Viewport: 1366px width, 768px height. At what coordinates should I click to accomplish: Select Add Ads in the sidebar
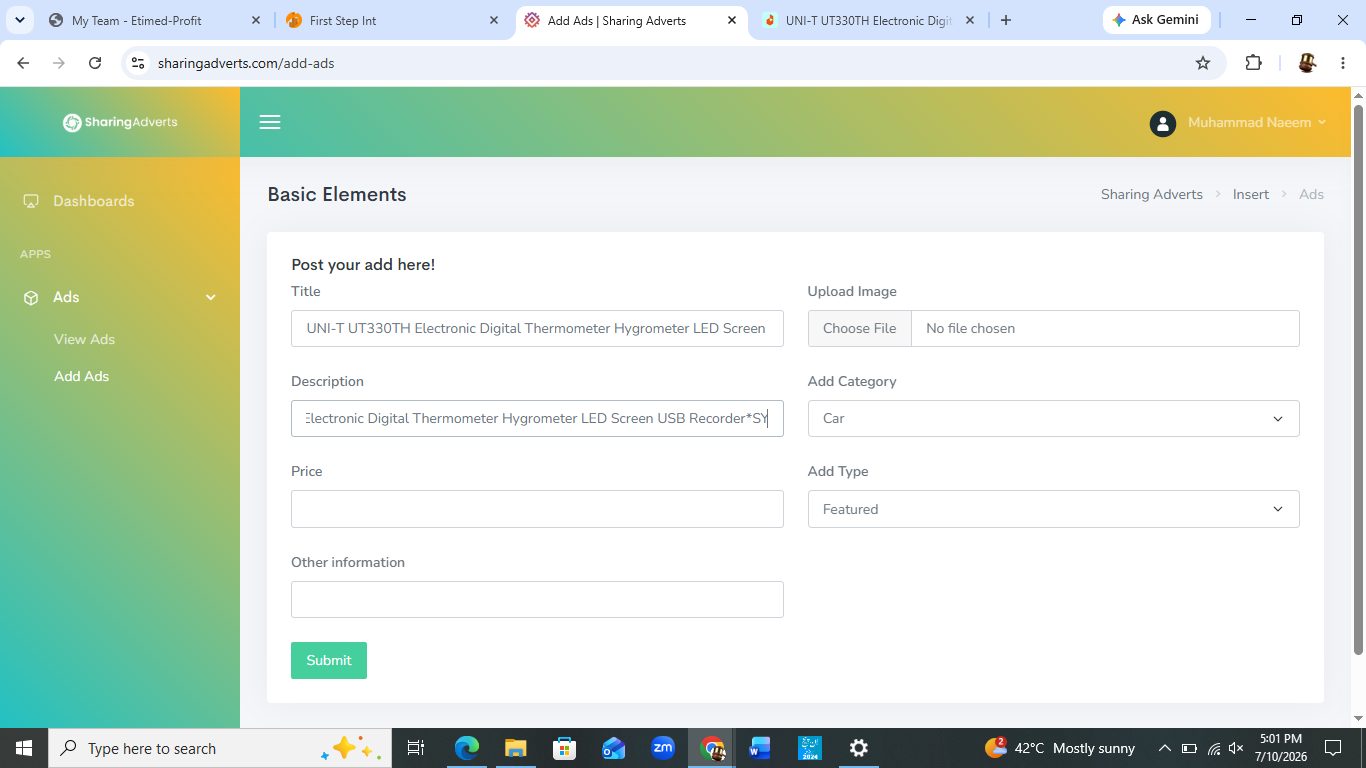pos(81,377)
